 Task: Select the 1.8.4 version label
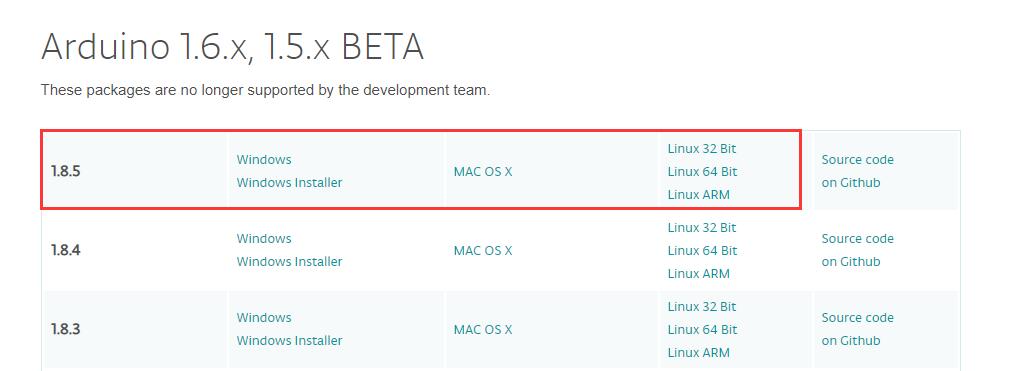[65, 251]
